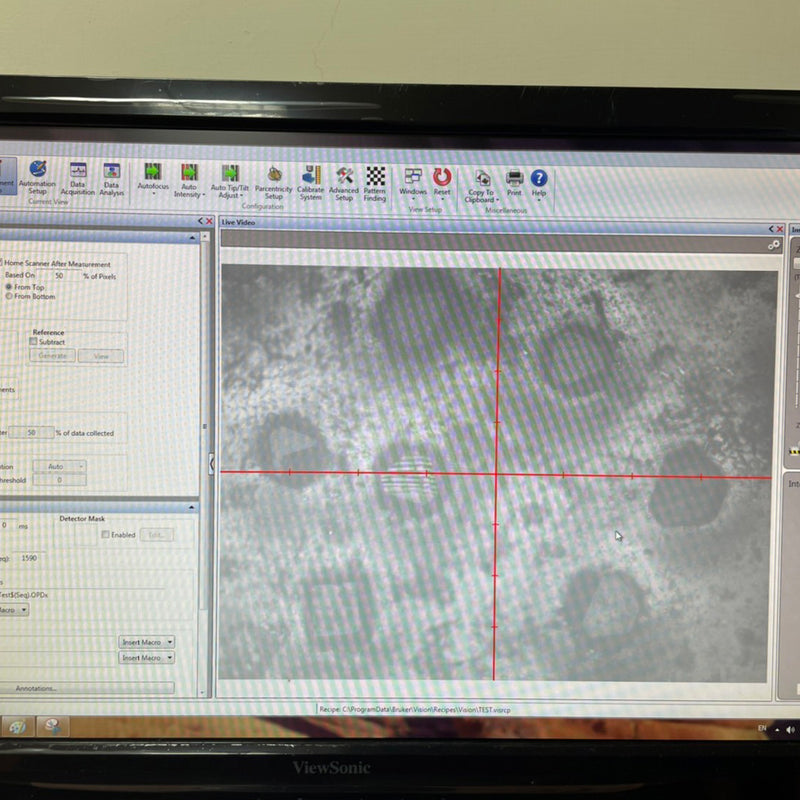The image size is (800, 800).
Task: Collapse the Detector Mask section arrow
Action: [x=191, y=507]
